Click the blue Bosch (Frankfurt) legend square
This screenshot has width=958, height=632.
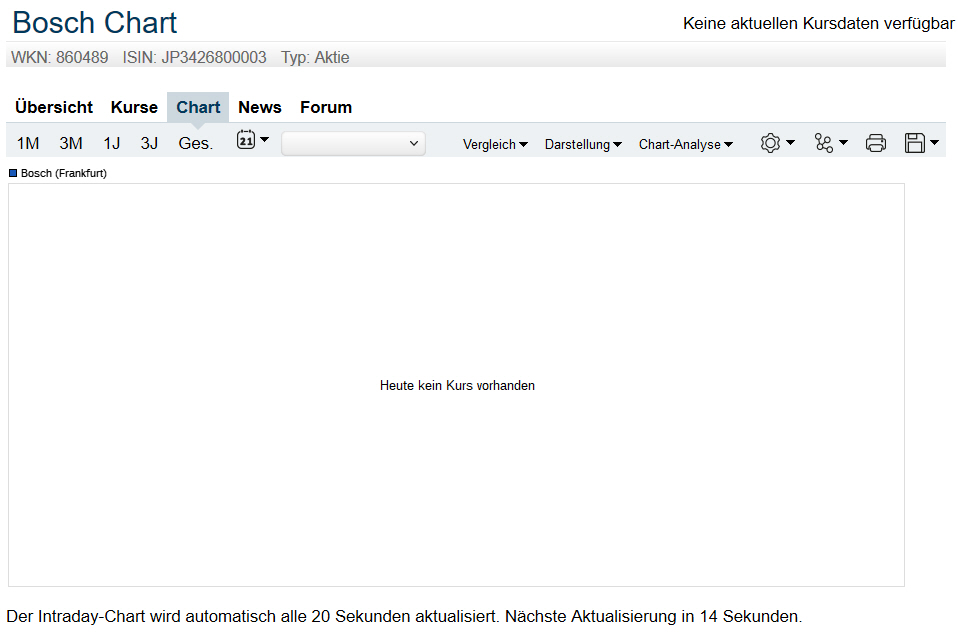pyautogui.click(x=13, y=173)
